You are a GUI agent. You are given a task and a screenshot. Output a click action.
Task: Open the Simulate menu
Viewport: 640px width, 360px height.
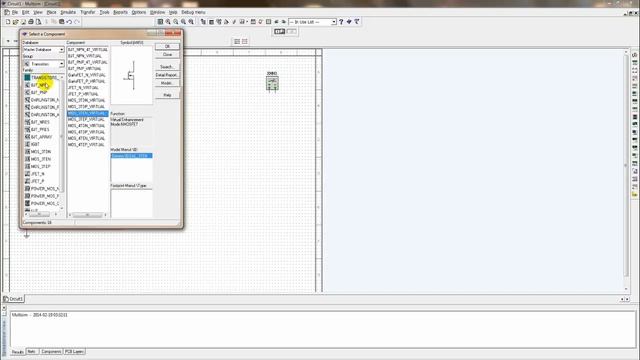pyautogui.click(x=68, y=13)
